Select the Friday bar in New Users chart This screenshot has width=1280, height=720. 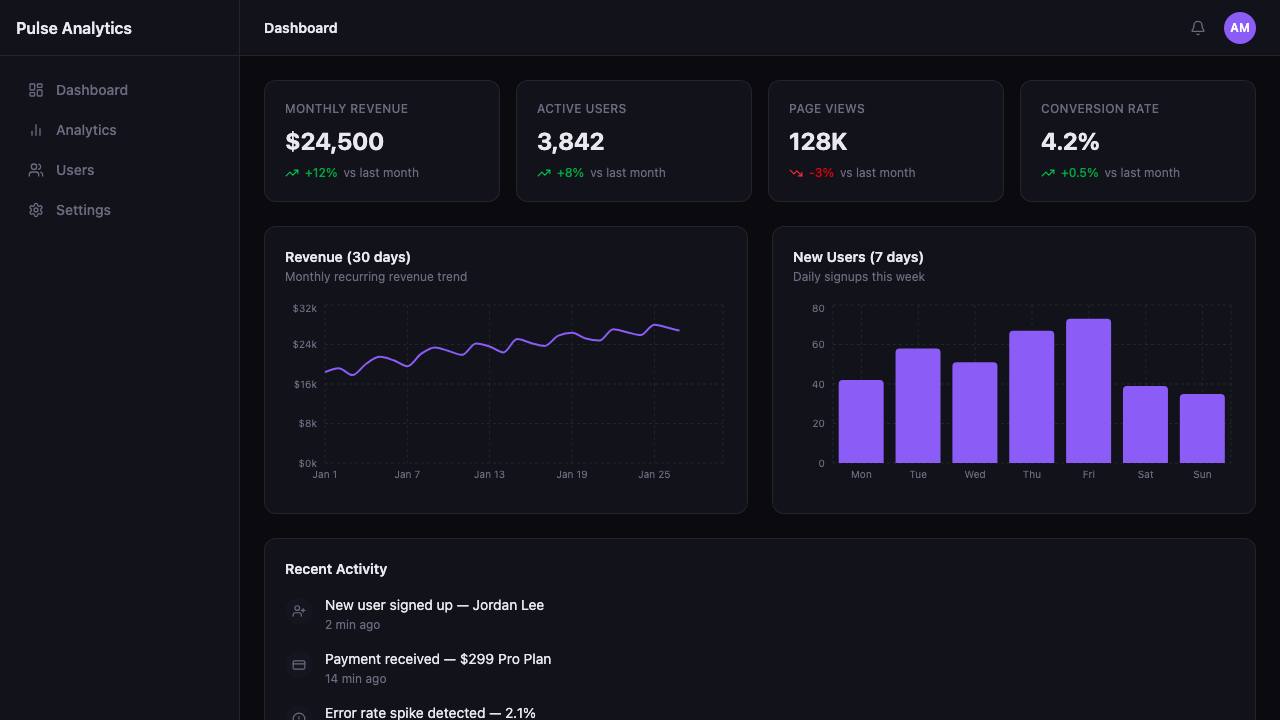(1088, 391)
